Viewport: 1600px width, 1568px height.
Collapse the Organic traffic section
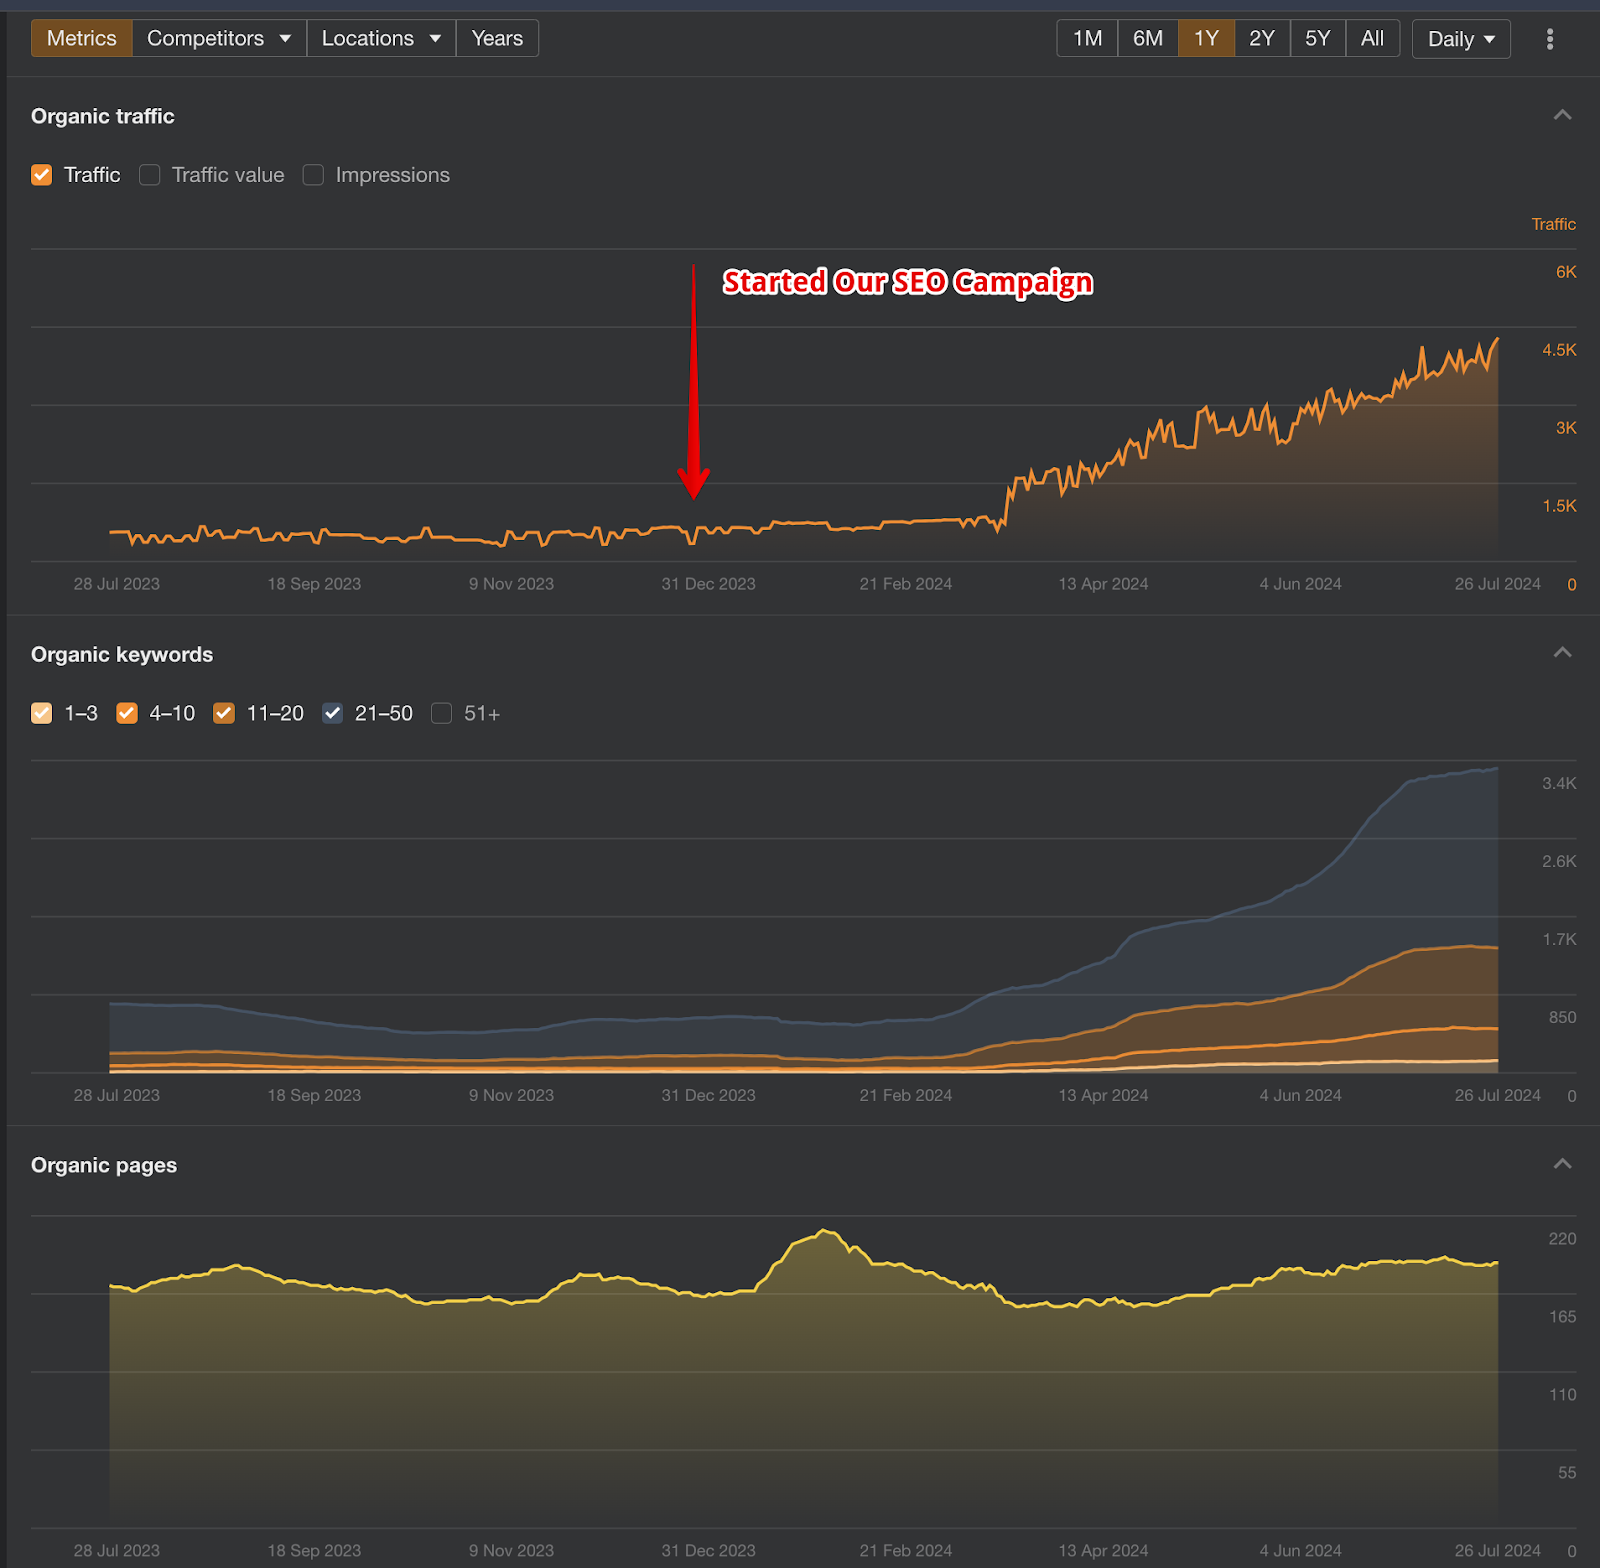point(1562,115)
